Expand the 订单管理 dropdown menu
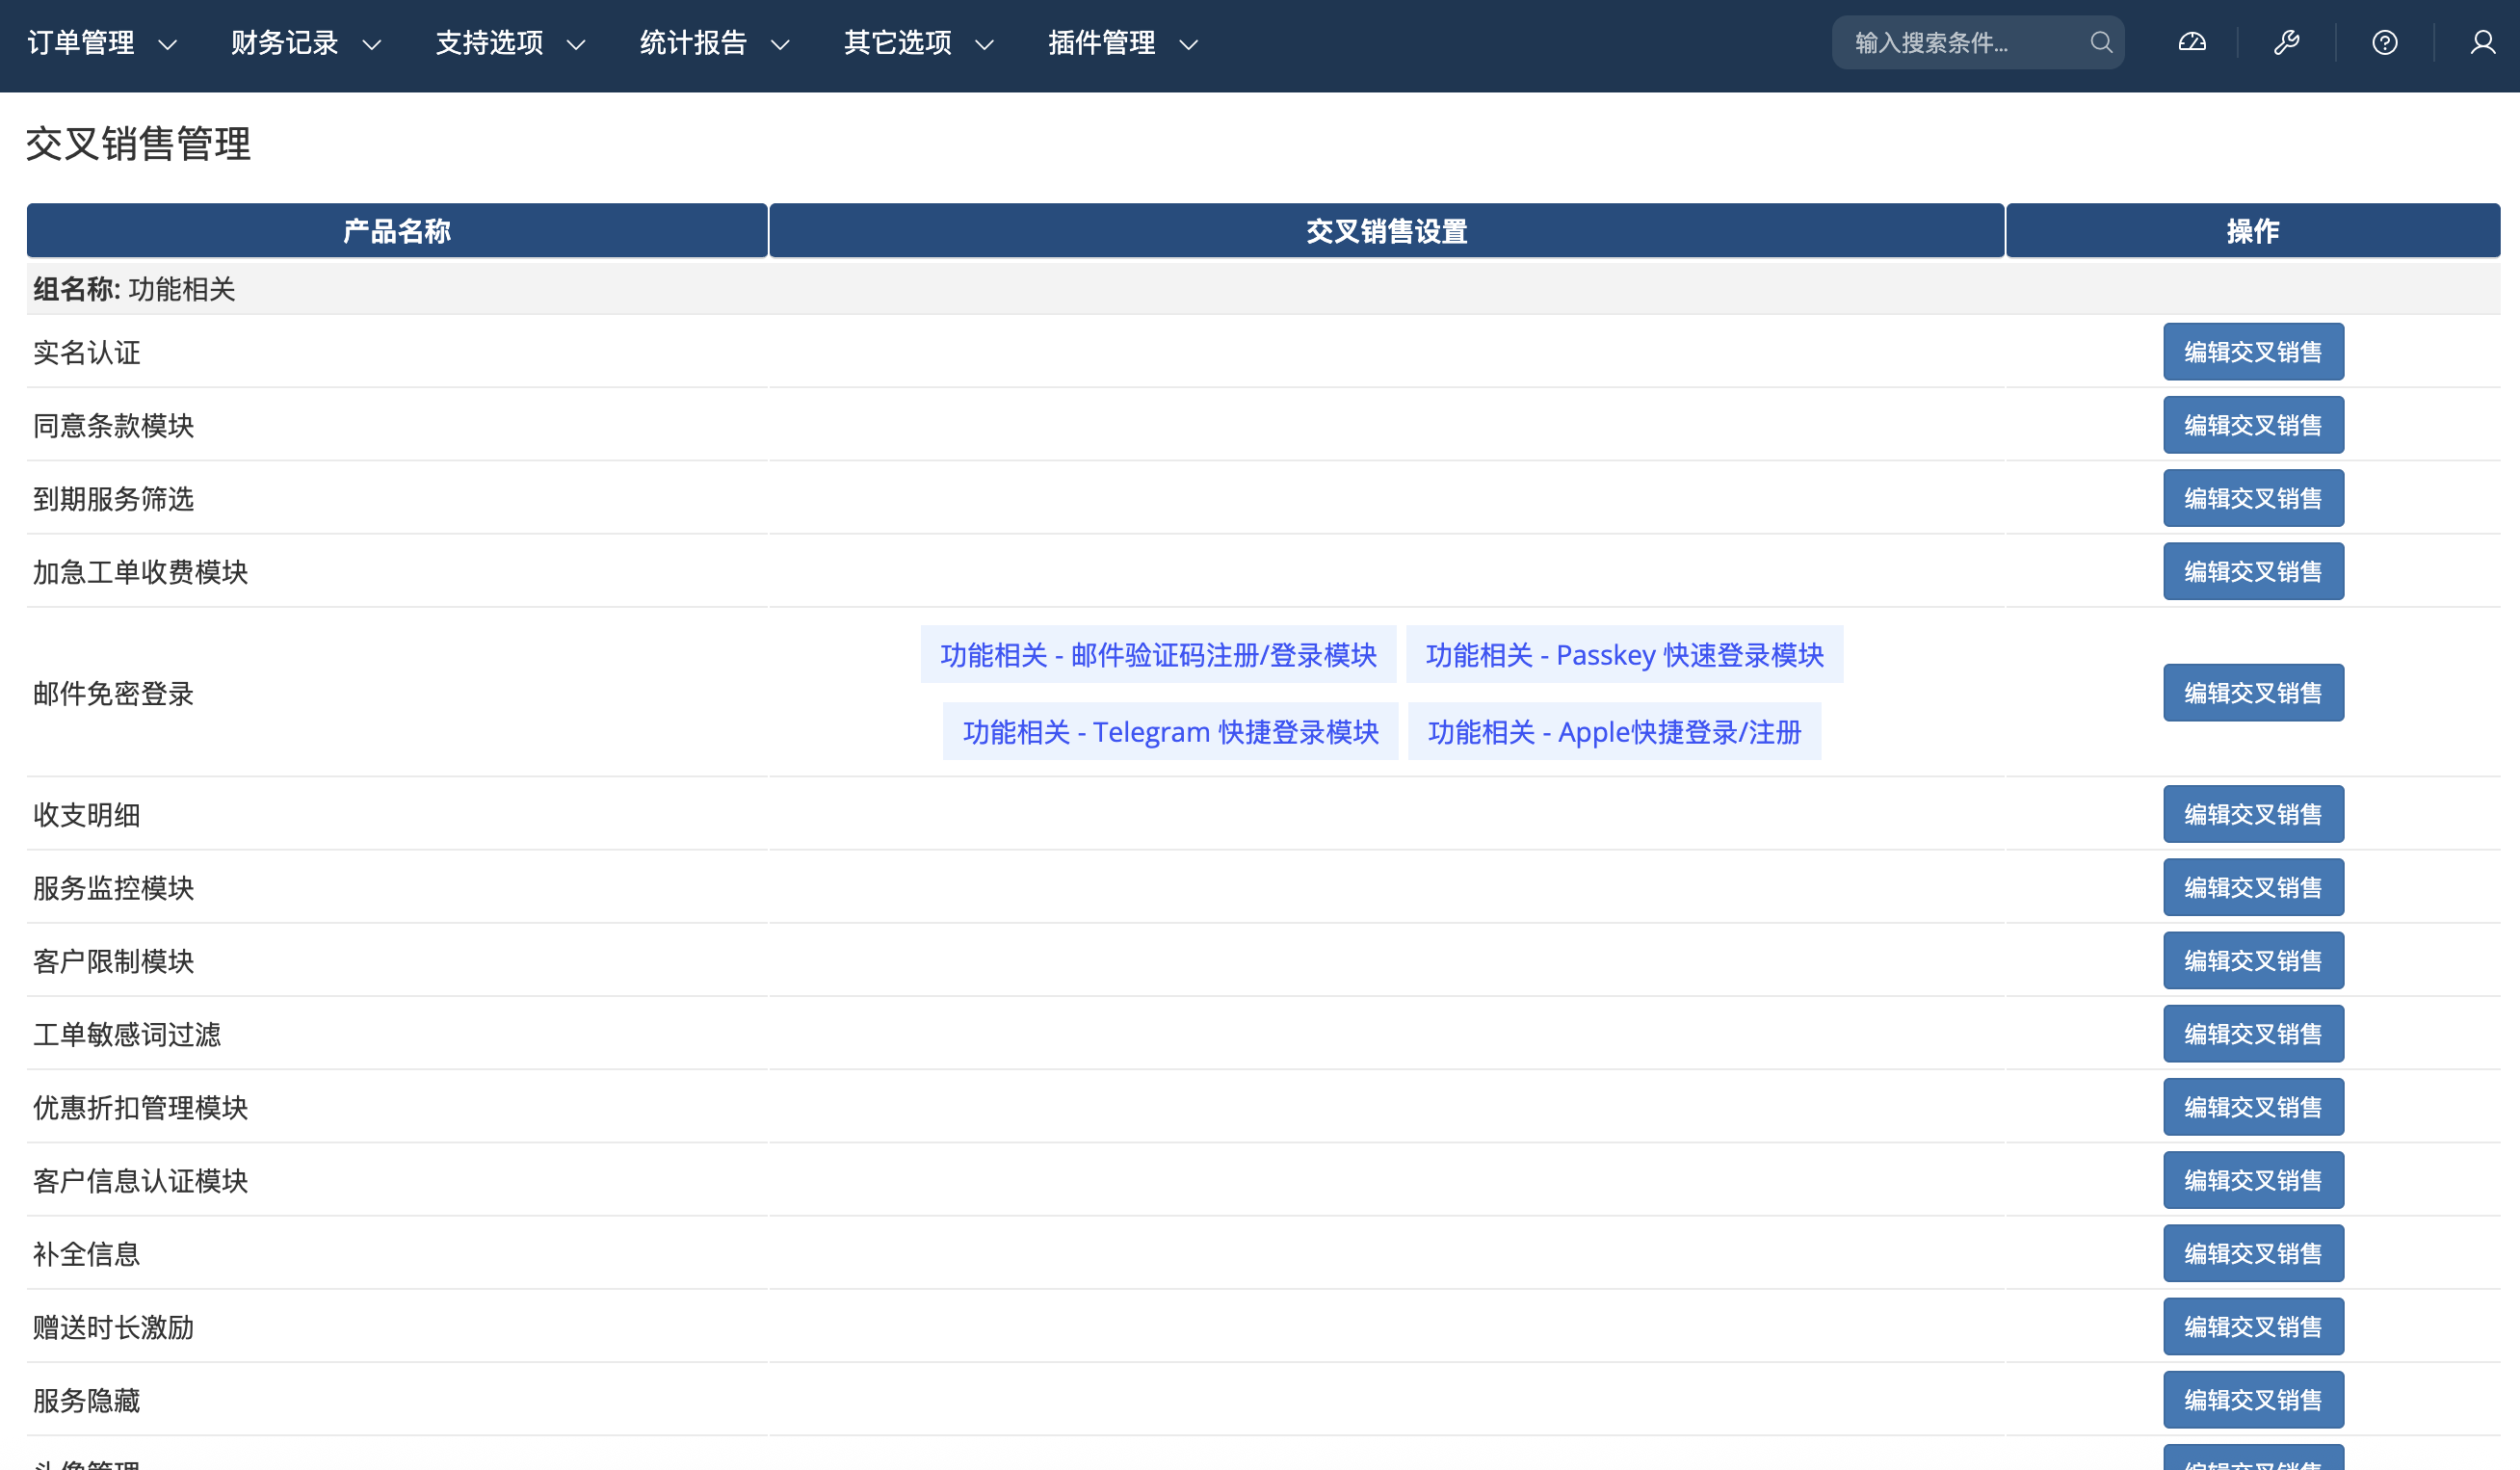2520x1470 pixels. tap(102, 43)
